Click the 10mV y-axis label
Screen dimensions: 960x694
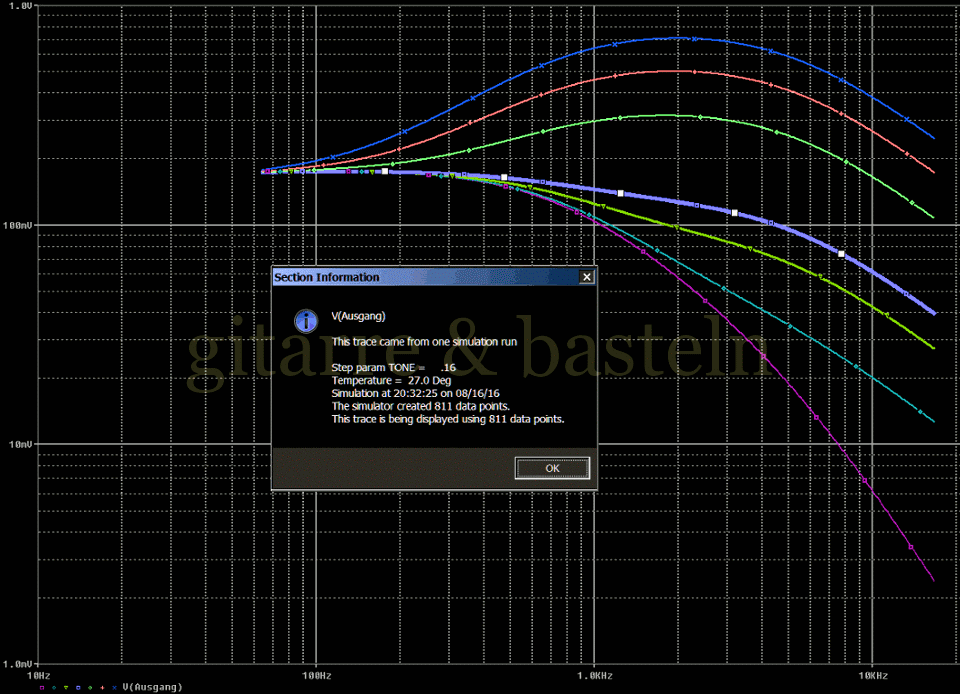pos(20,444)
